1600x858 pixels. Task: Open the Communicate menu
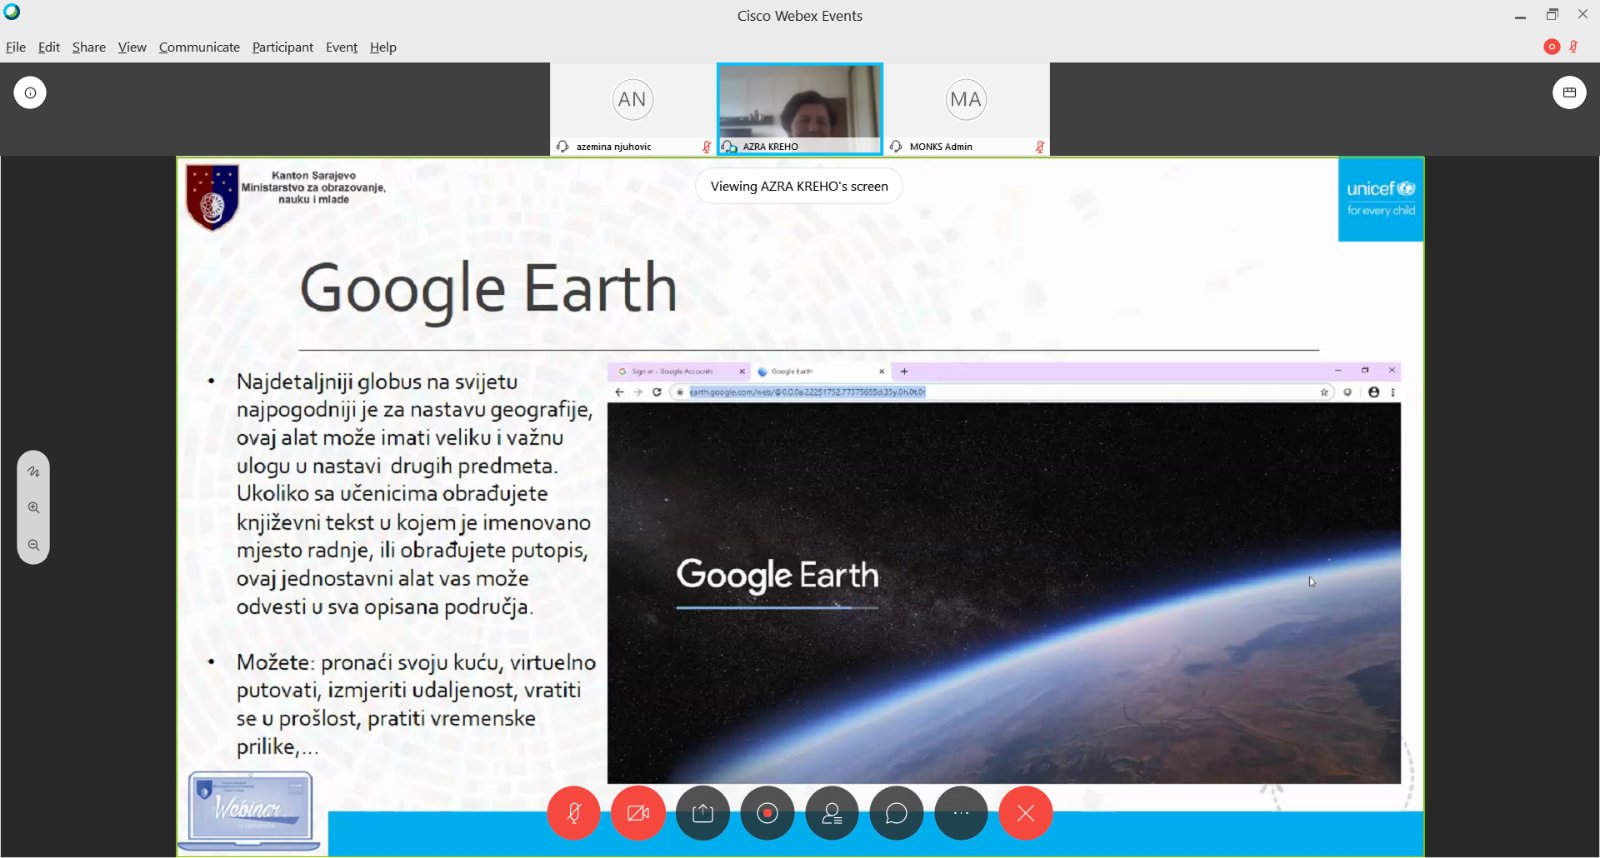tap(199, 47)
